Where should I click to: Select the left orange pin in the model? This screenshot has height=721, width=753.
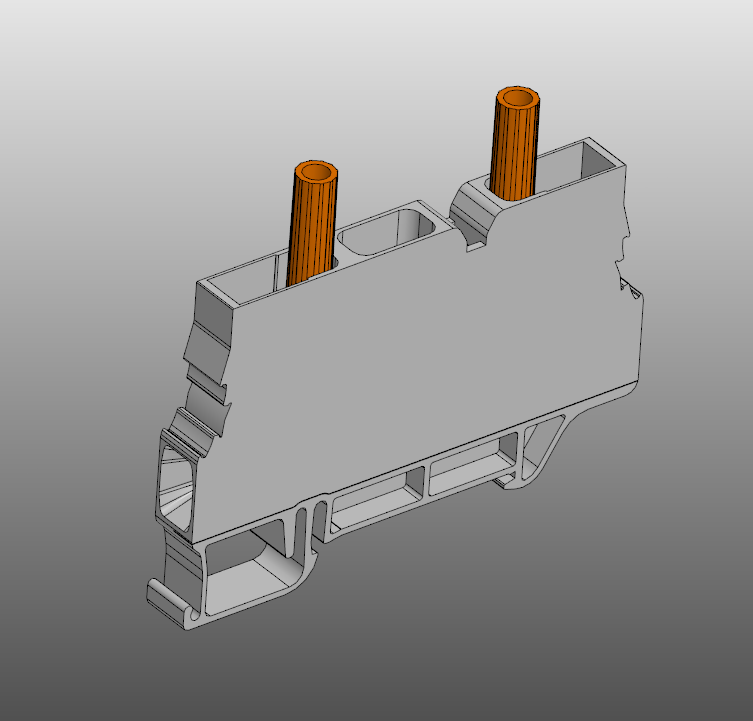pos(312,224)
